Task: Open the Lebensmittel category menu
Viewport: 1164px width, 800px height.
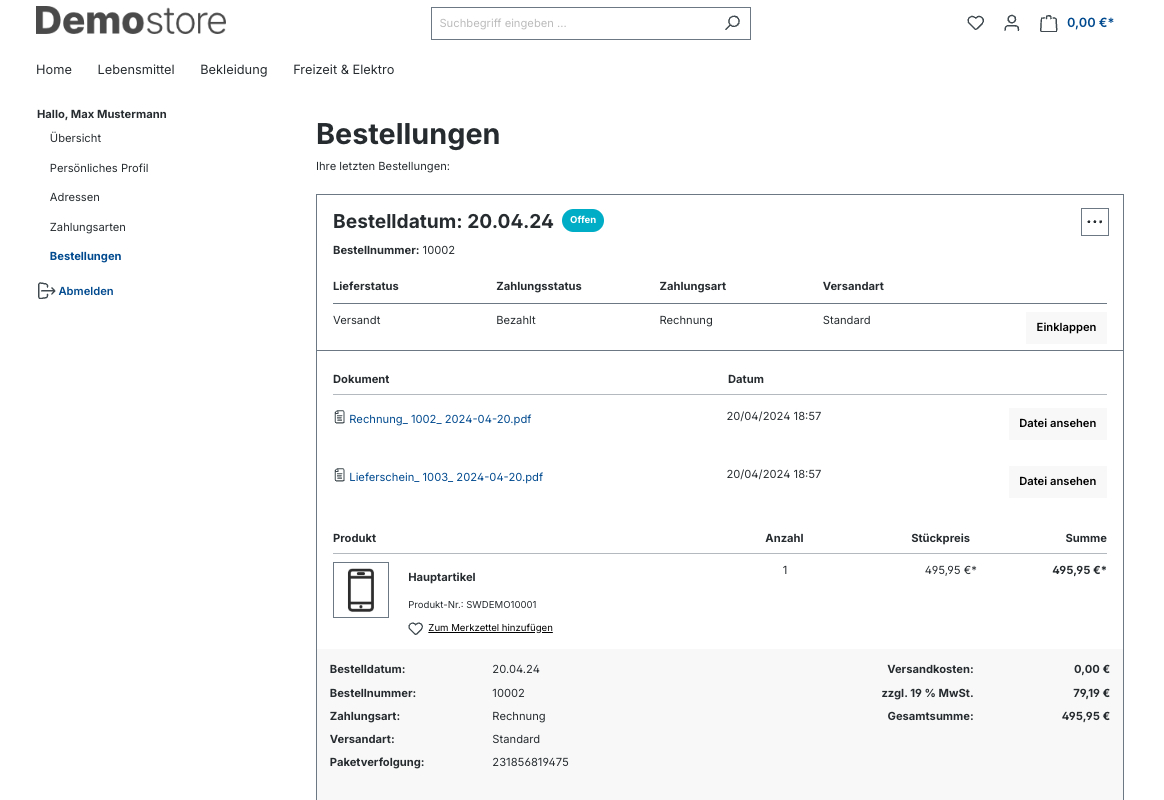Action: 136,70
